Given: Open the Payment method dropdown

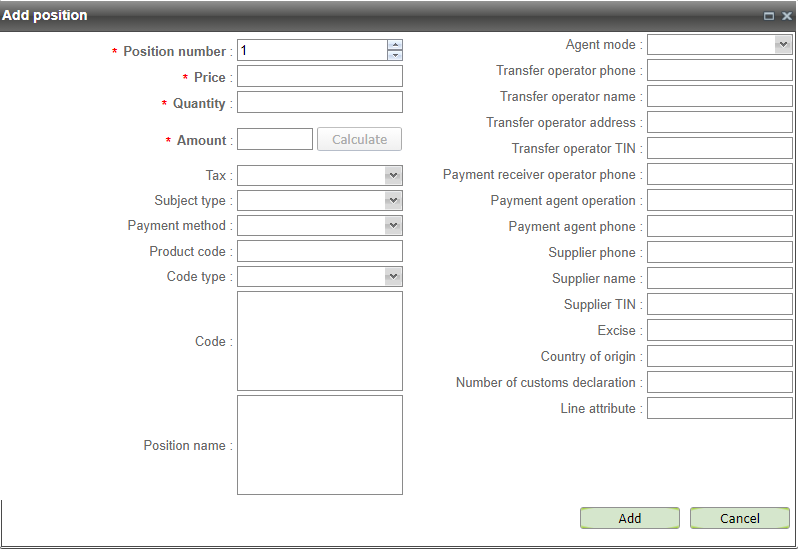Looking at the screenshot, I should (x=393, y=226).
